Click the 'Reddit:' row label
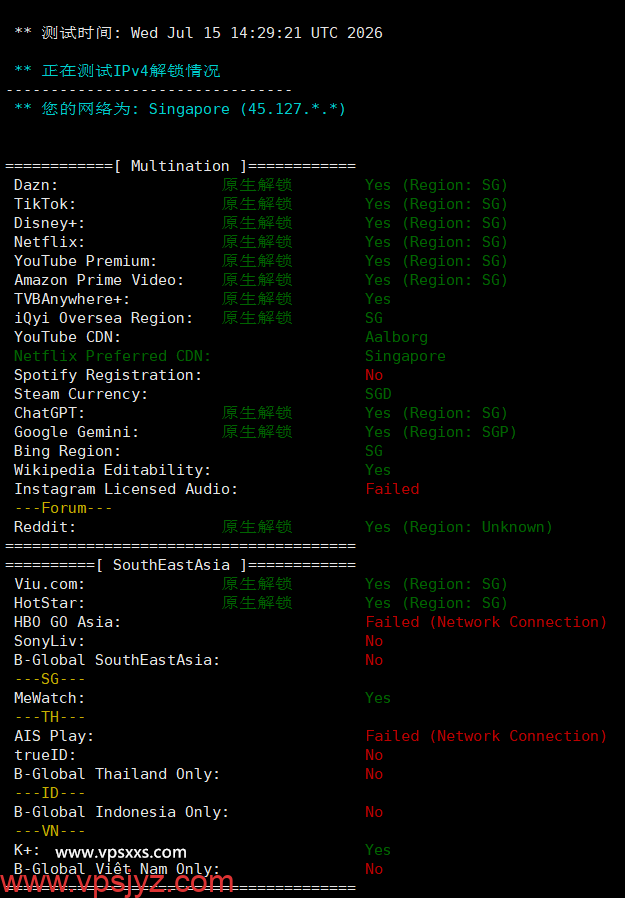This screenshot has width=625, height=898. click(x=45, y=527)
